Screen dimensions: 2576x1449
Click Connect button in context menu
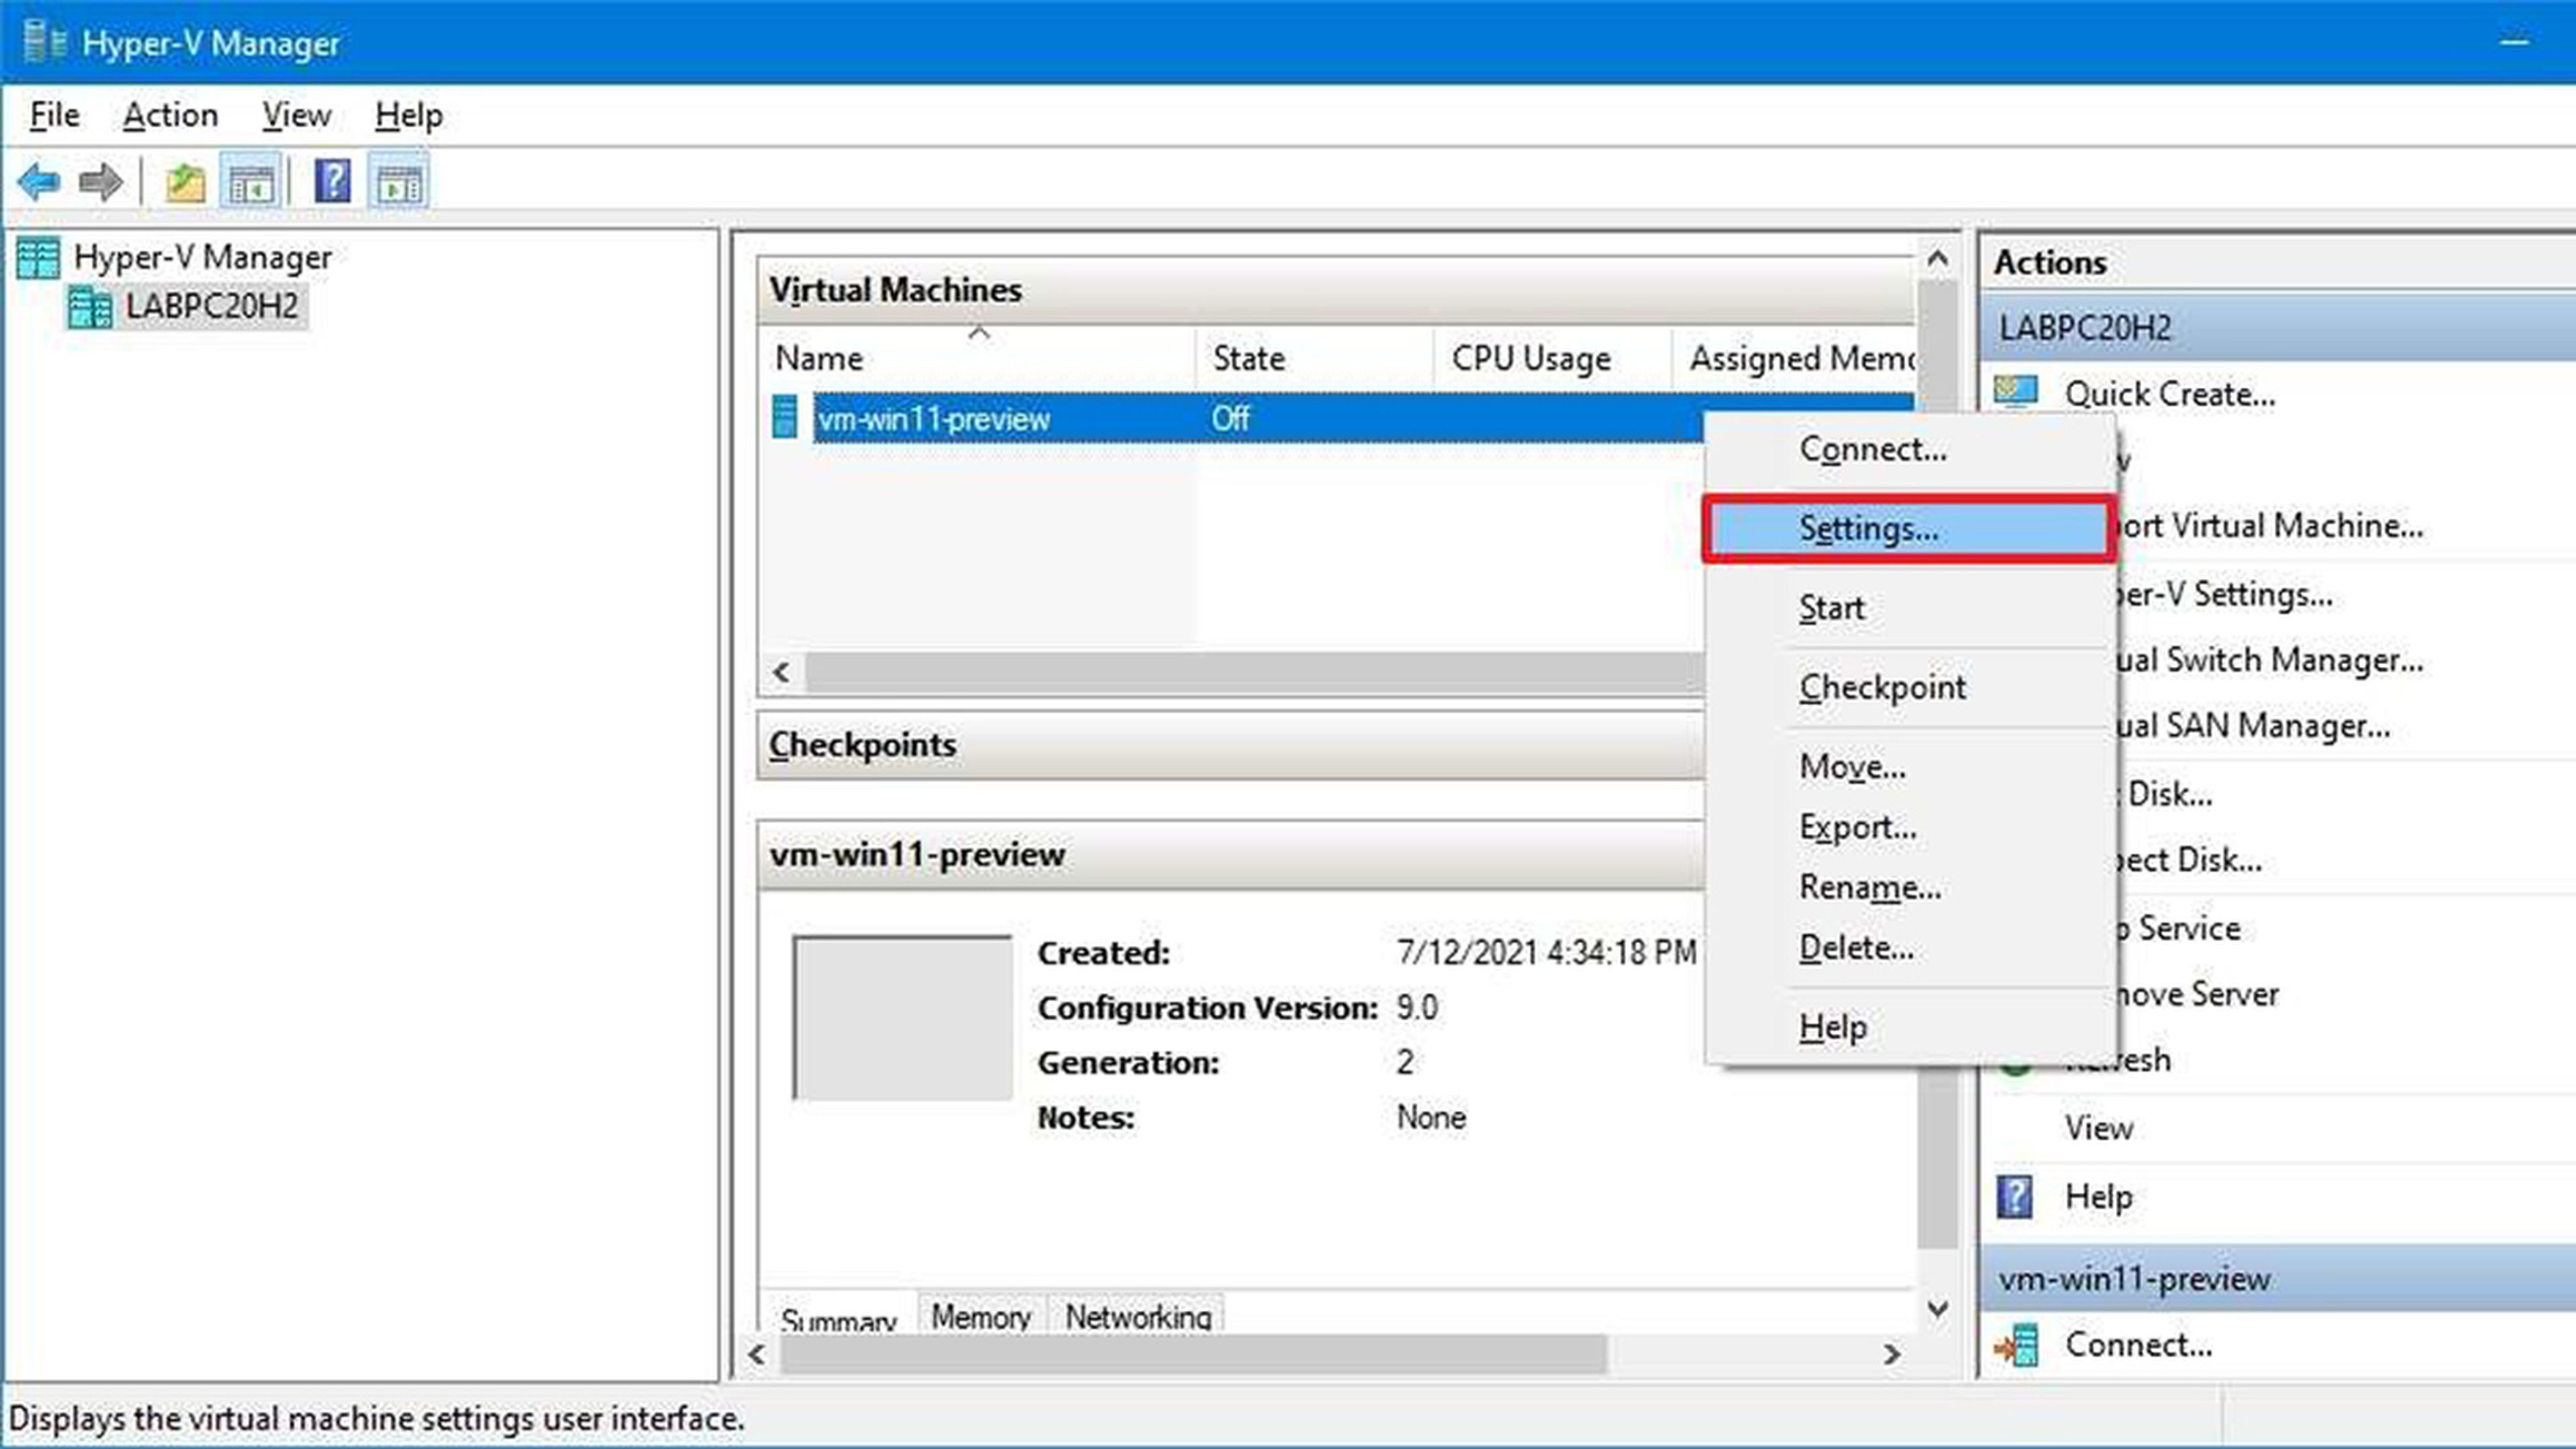tap(1870, 447)
